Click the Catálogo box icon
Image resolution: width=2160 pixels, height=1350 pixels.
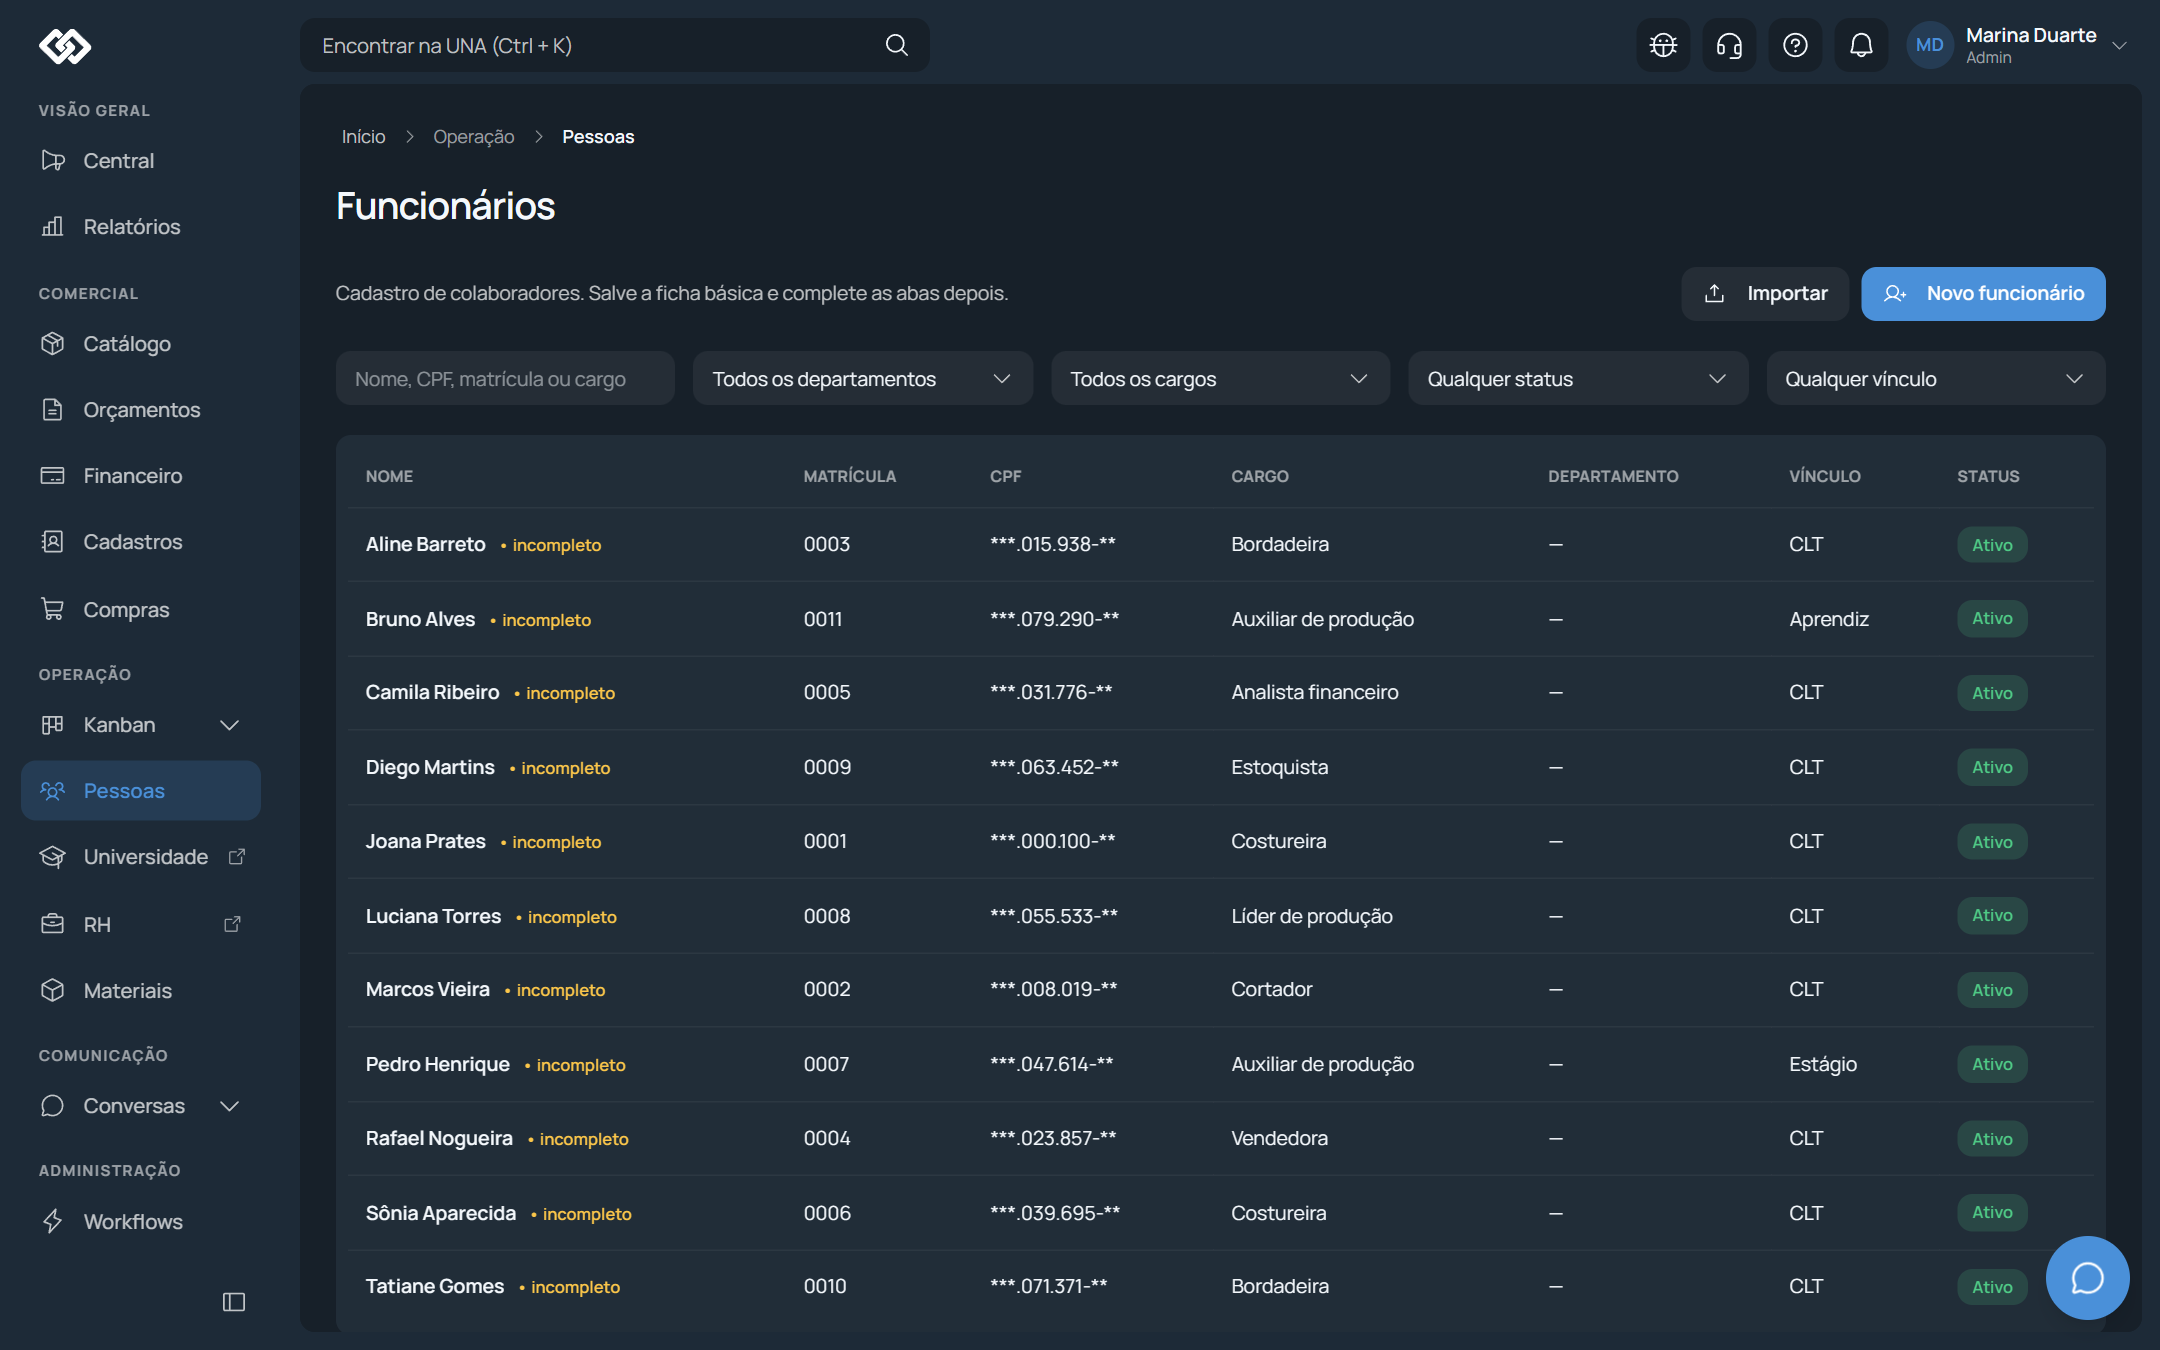click(x=53, y=344)
